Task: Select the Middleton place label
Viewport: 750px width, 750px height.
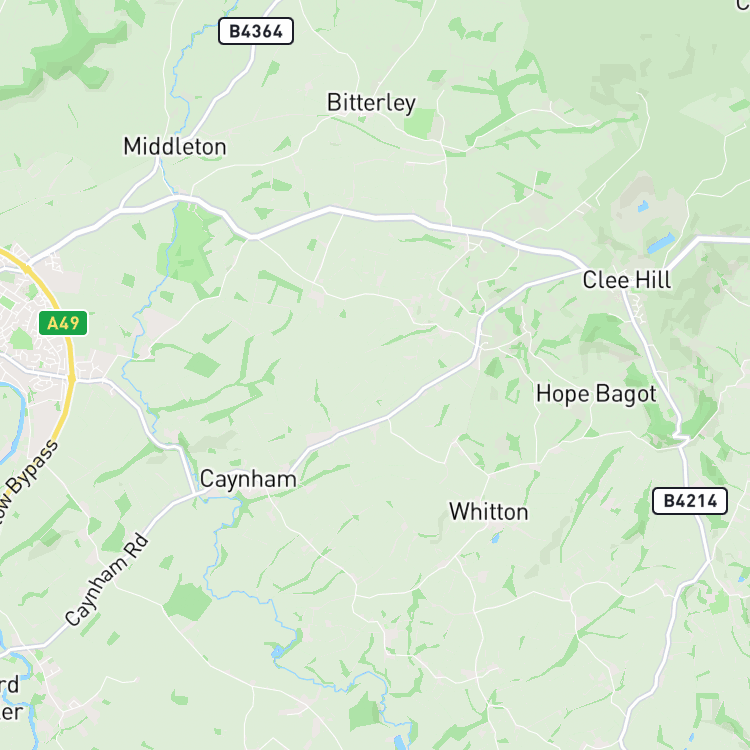Action: 175,146
